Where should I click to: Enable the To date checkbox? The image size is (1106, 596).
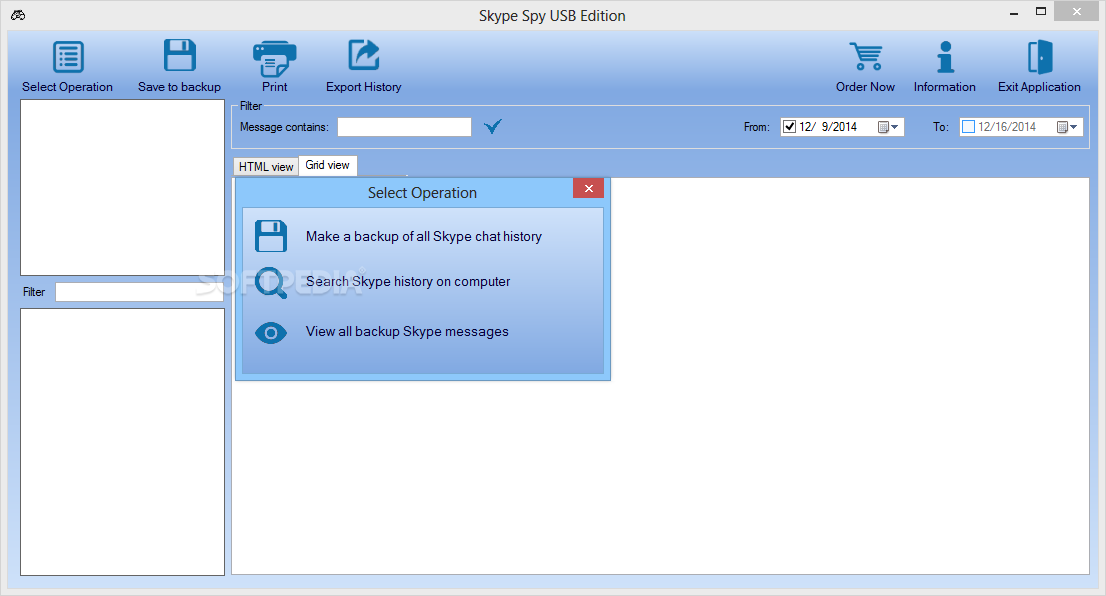point(968,127)
